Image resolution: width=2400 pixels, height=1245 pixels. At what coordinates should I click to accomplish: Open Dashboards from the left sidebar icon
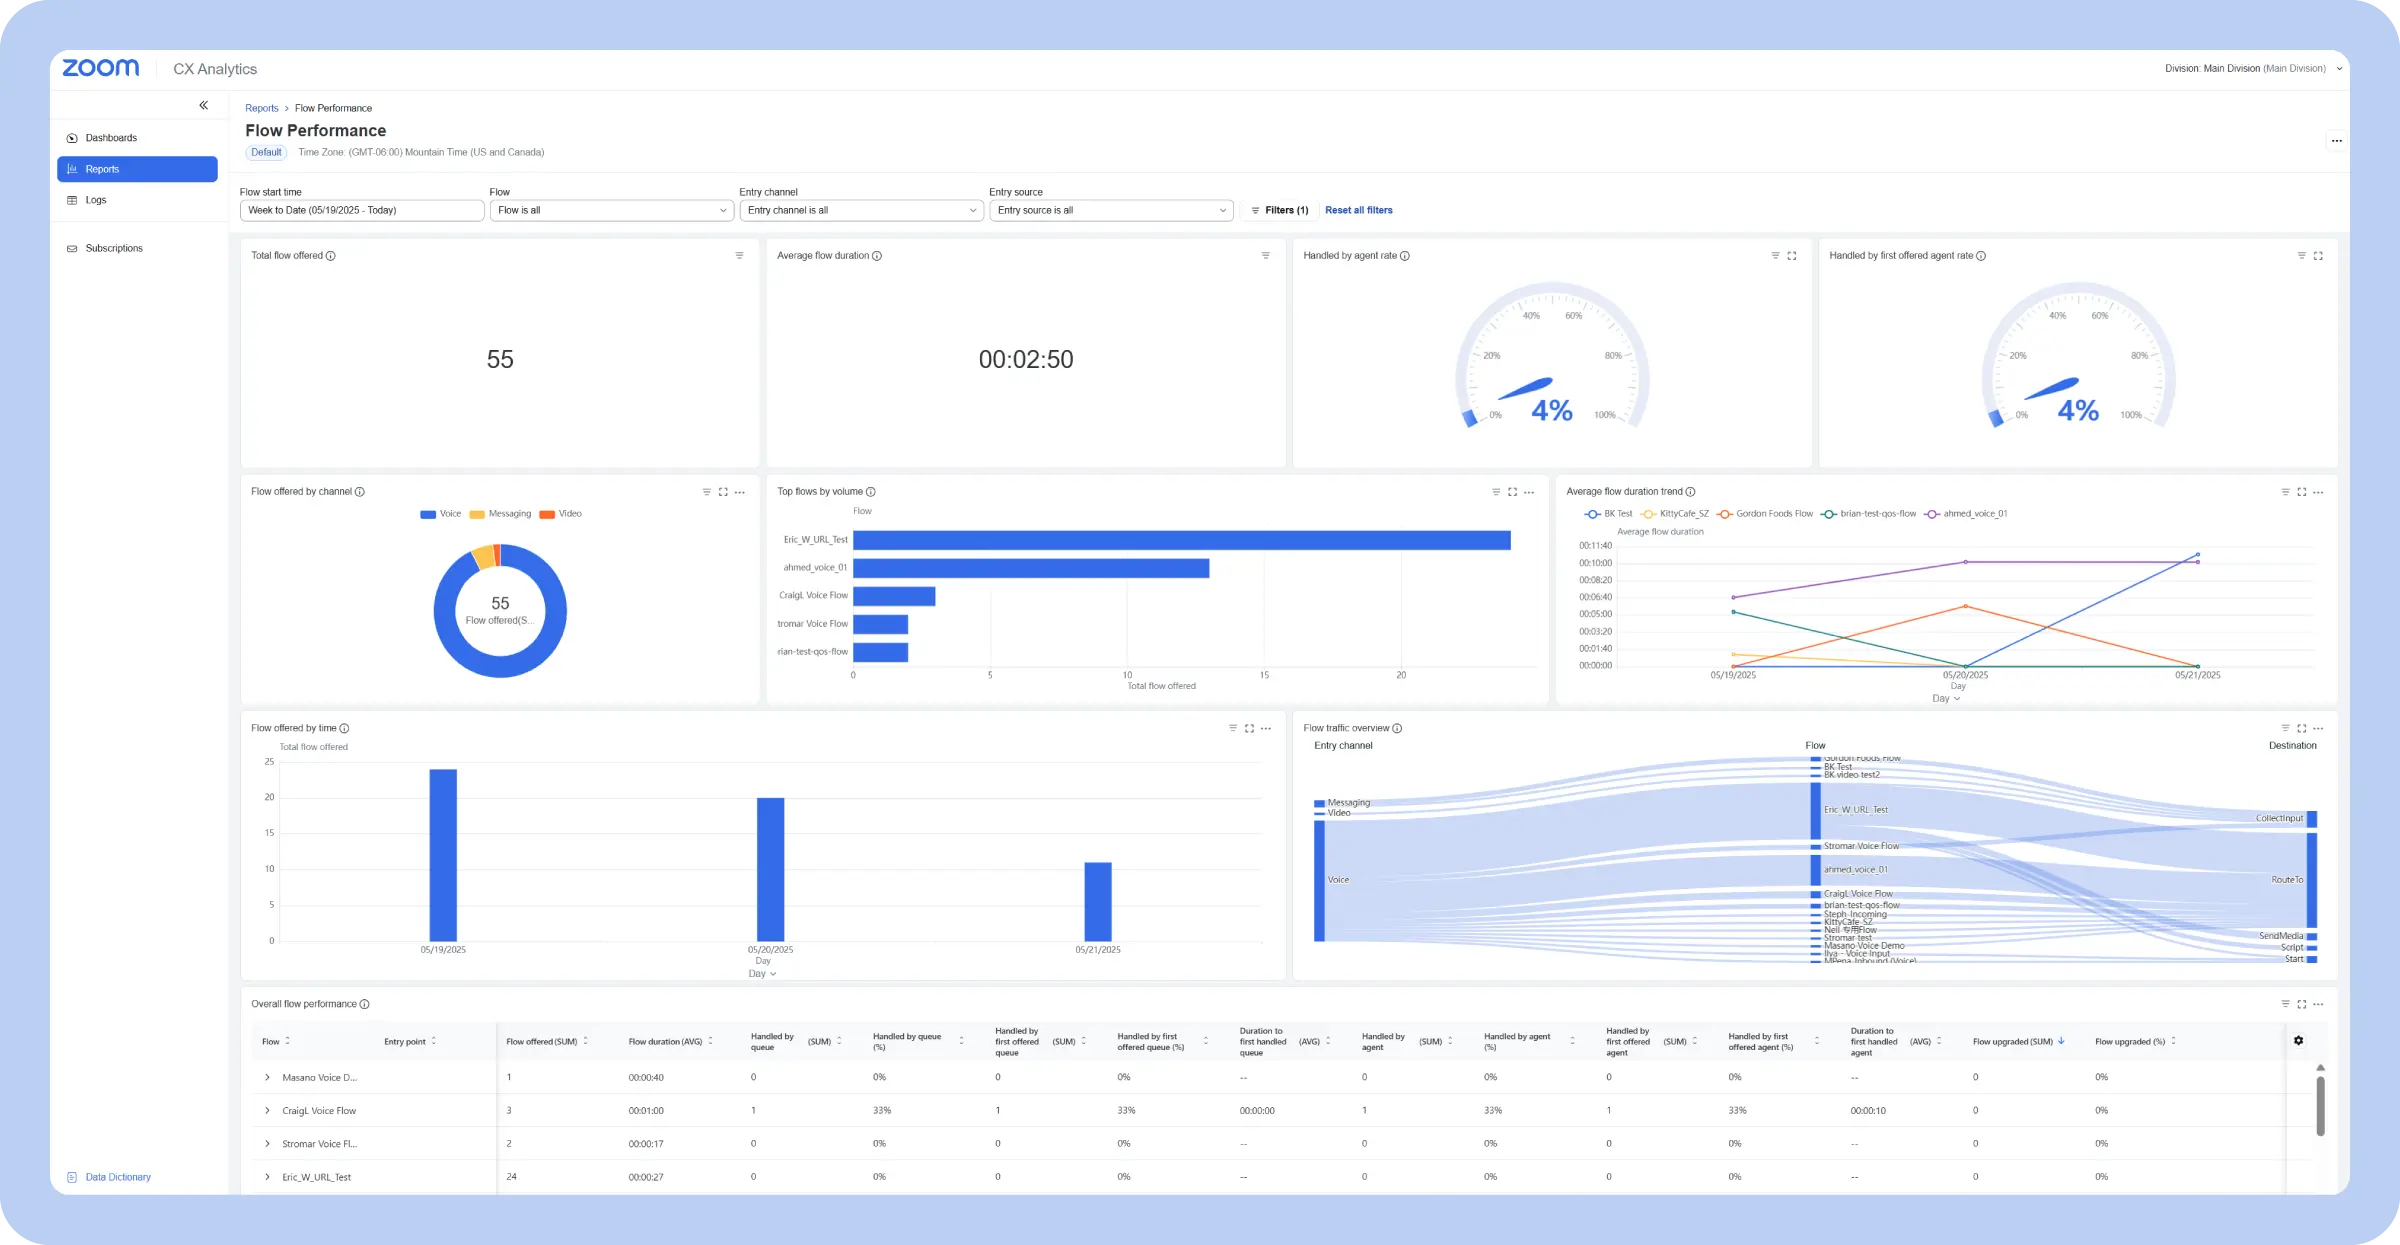click(72, 138)
